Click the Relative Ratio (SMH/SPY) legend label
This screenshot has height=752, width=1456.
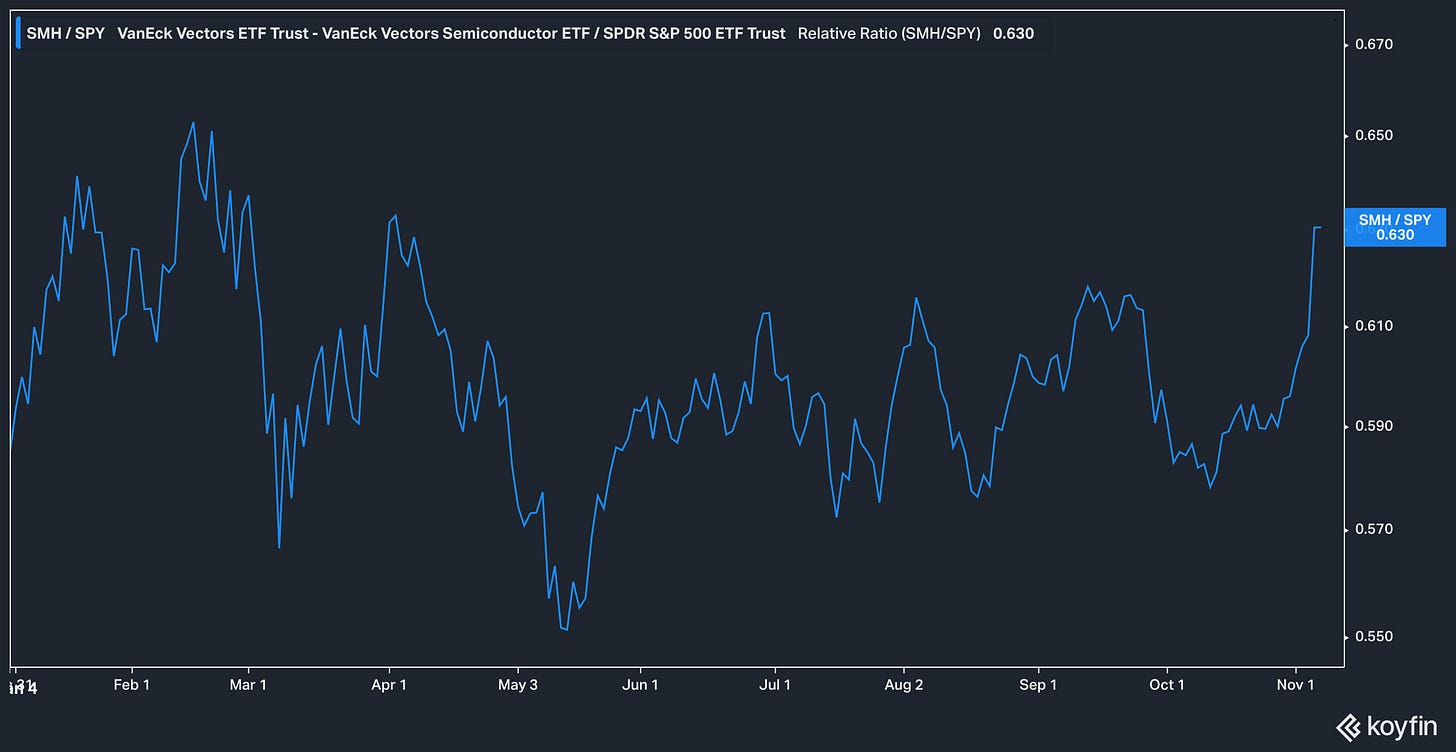tap(889, 33)
